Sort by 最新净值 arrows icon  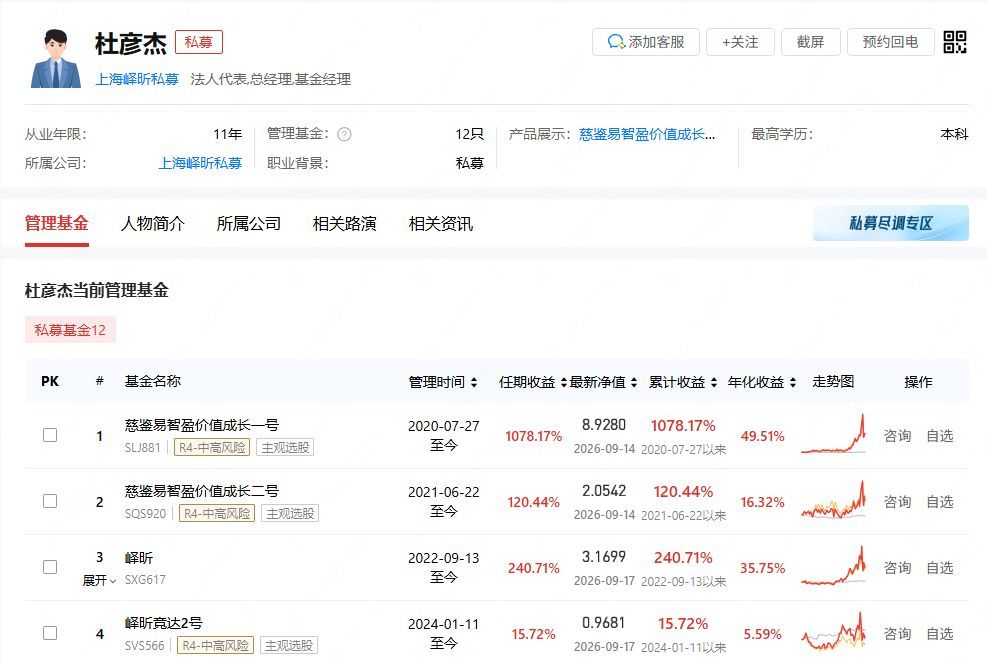coord(633,382)
